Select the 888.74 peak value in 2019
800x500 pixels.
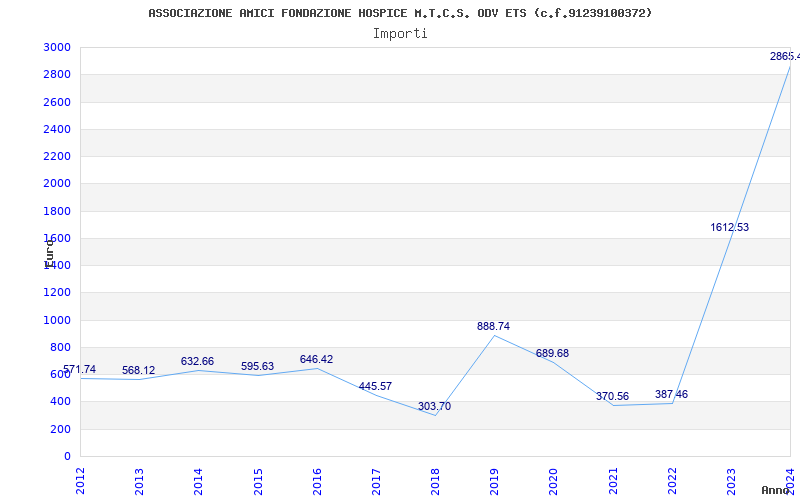click(493, 327)
